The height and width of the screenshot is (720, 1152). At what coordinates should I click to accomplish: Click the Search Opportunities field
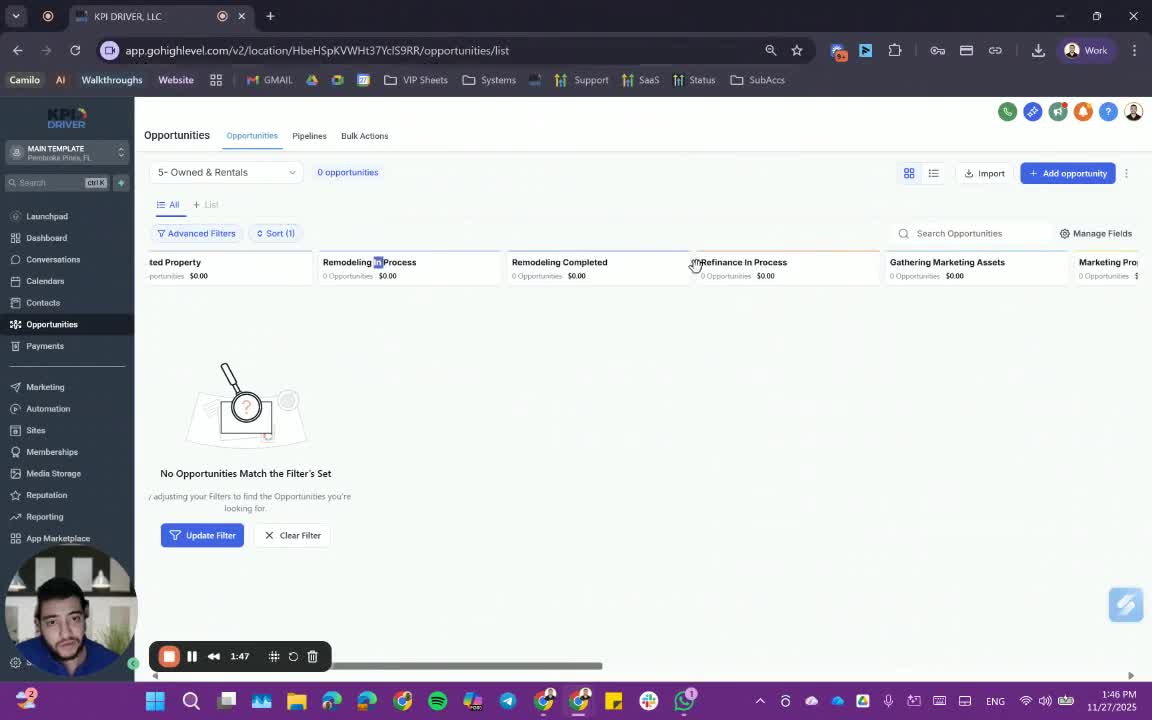971,234
